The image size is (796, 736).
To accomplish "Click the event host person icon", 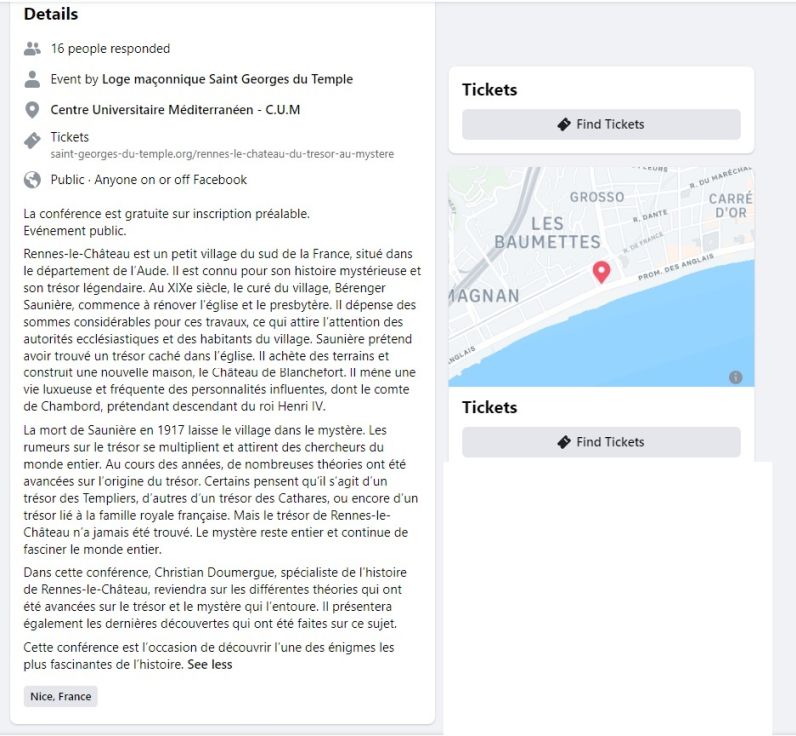I will [32, 79].
